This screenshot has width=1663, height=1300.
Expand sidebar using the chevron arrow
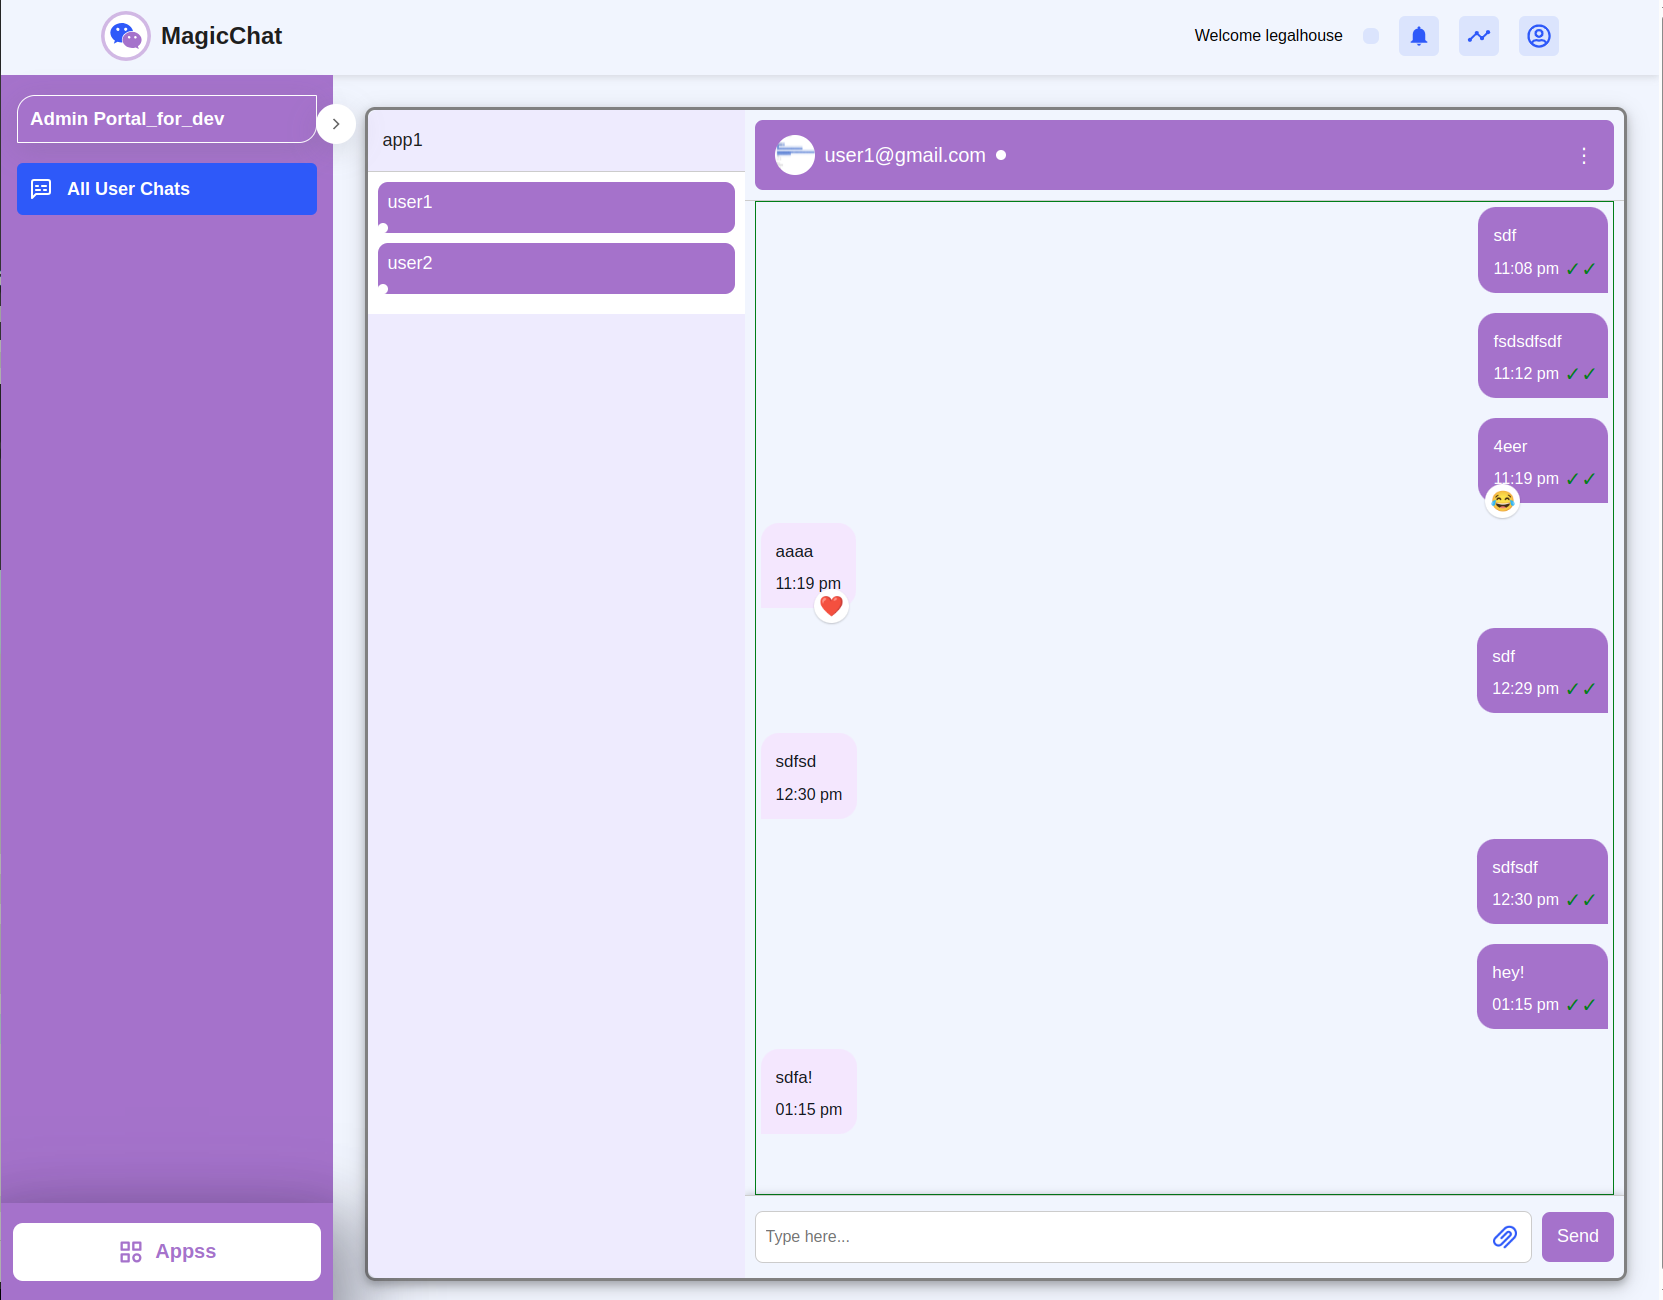(x=336, y=124)
